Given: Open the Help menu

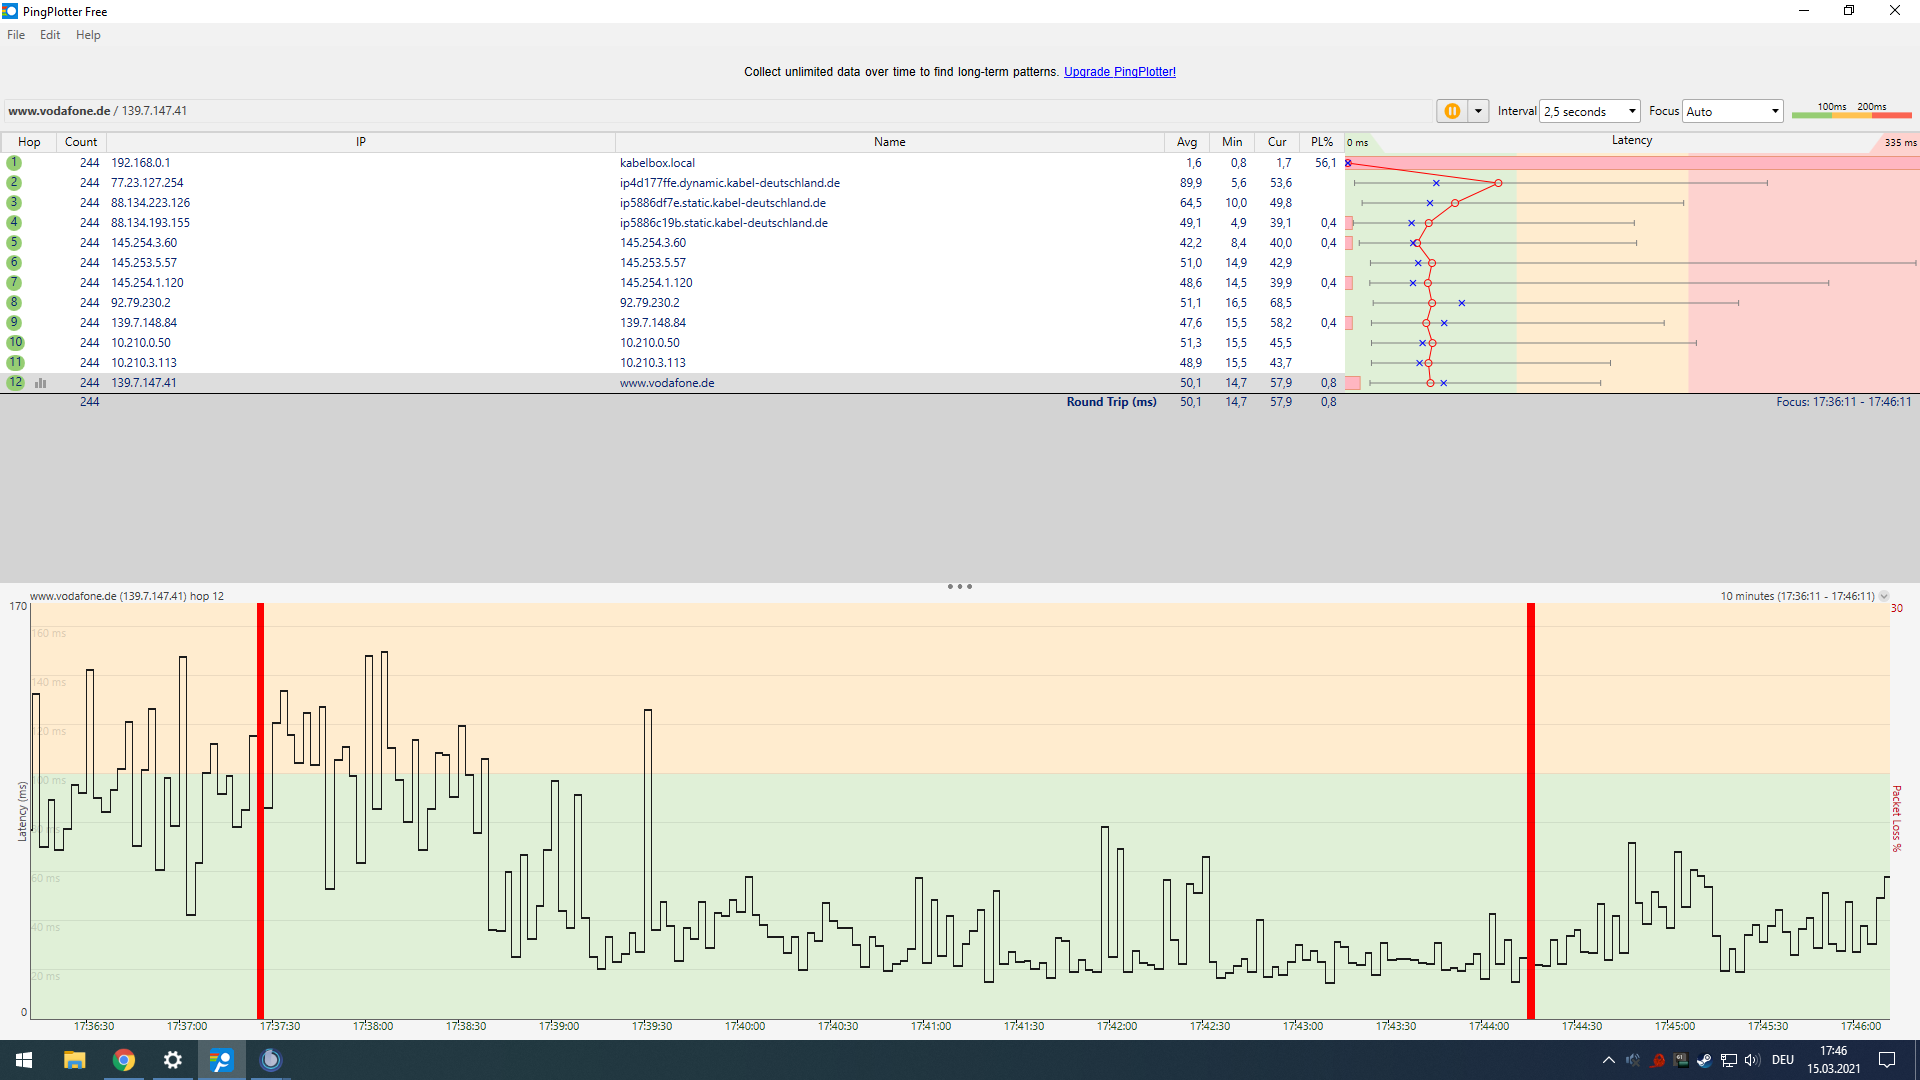Looking at the screenshot, I should (x=88, y=35).
